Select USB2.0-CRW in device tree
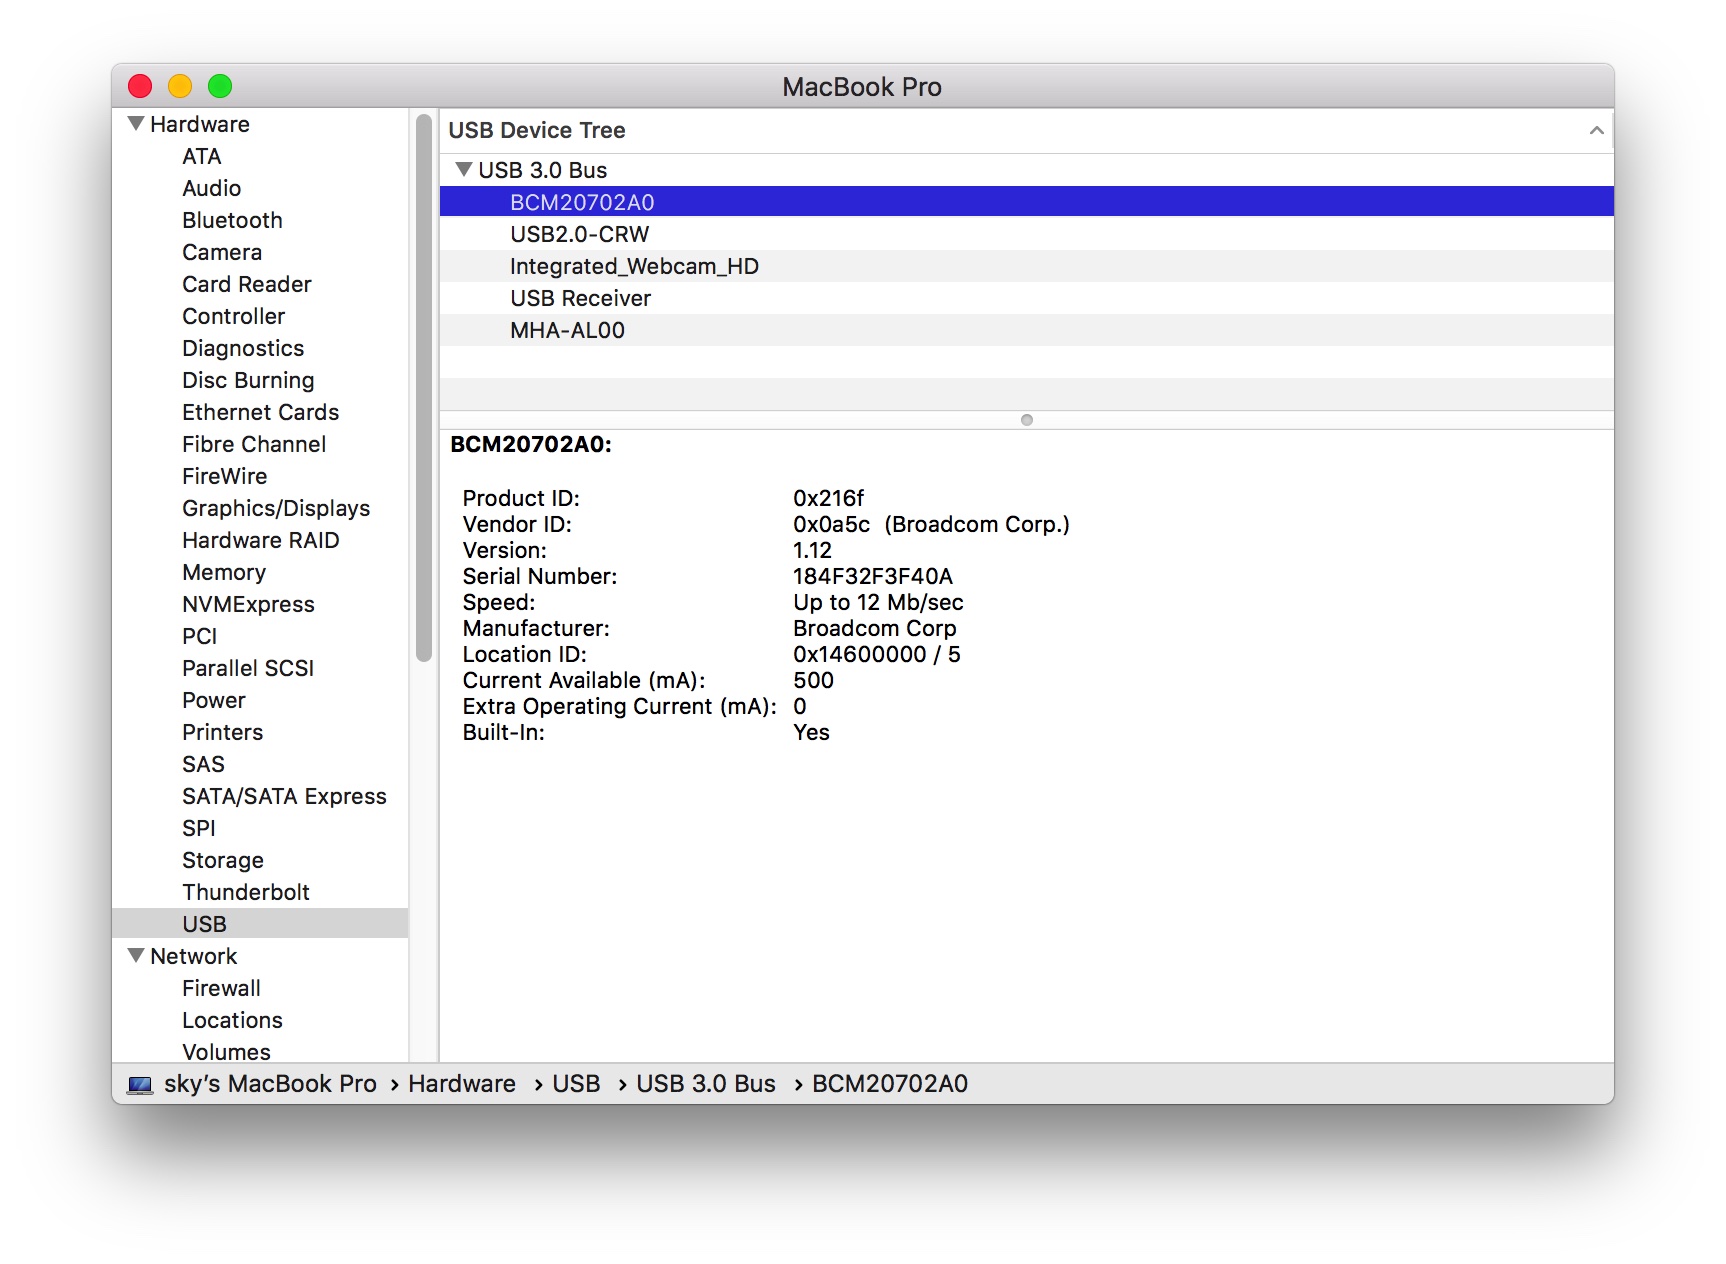 coord(1026,234)
